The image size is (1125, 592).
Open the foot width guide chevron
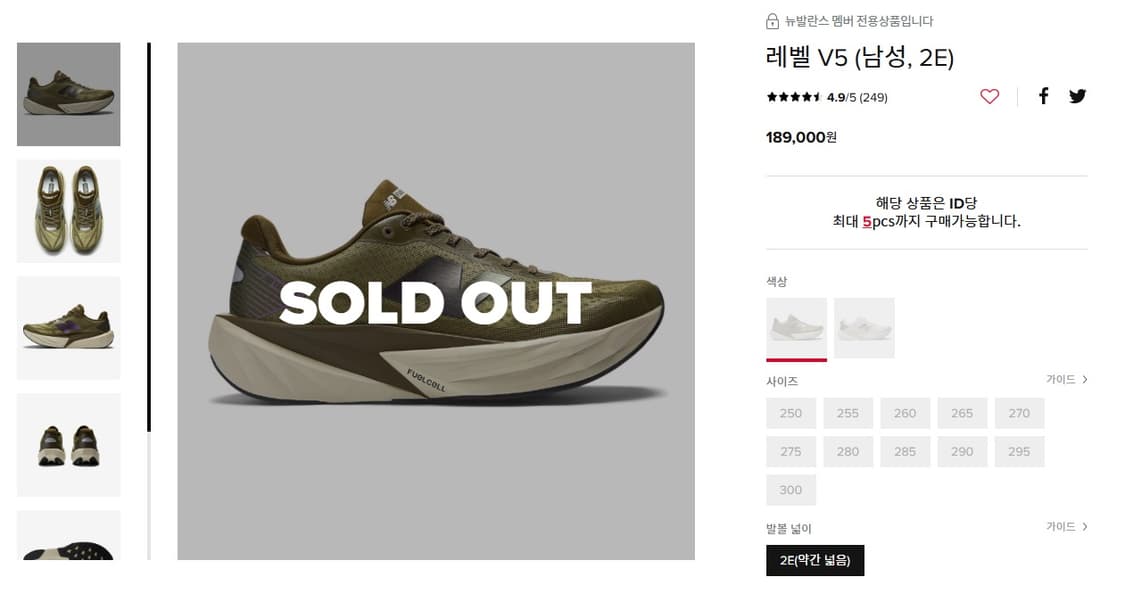coord(1084,527)
